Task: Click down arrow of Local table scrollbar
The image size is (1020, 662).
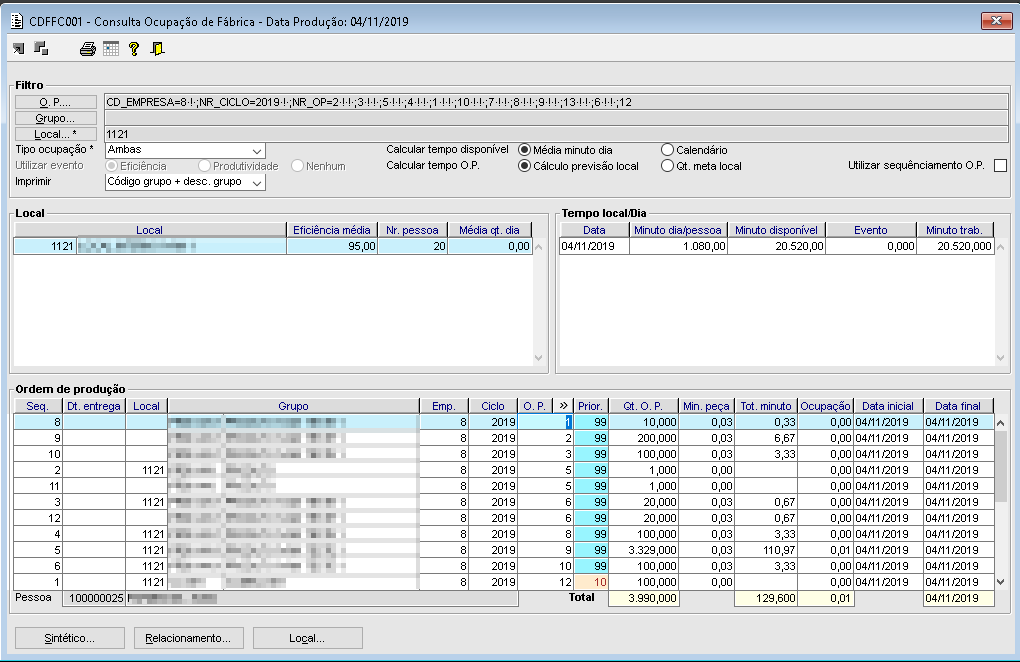Action: pyautogui.click(x=538, y=358)
